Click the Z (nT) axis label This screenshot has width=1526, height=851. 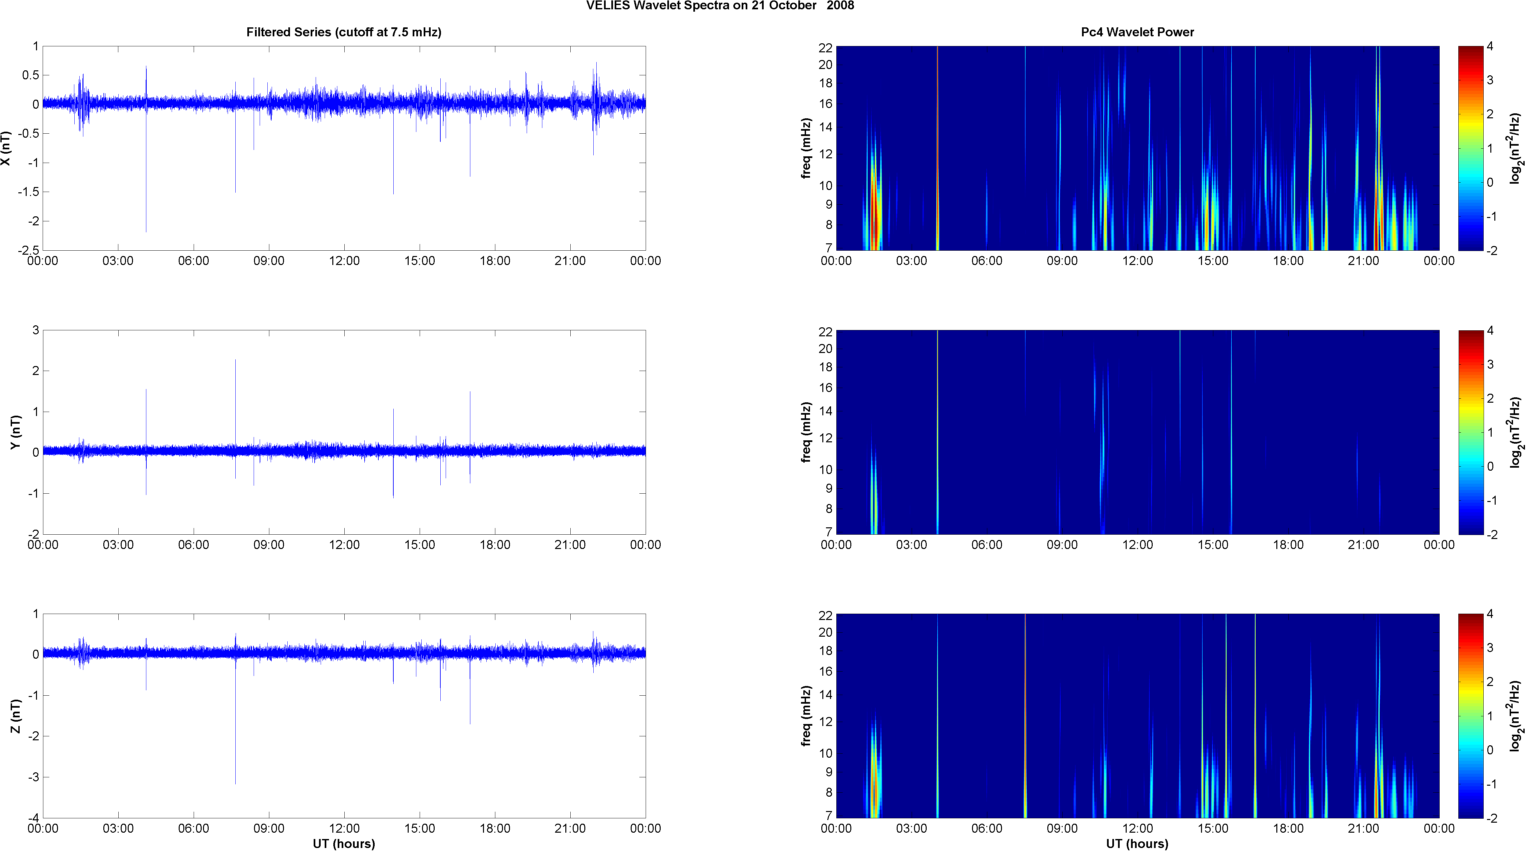[x=15, y=716]
